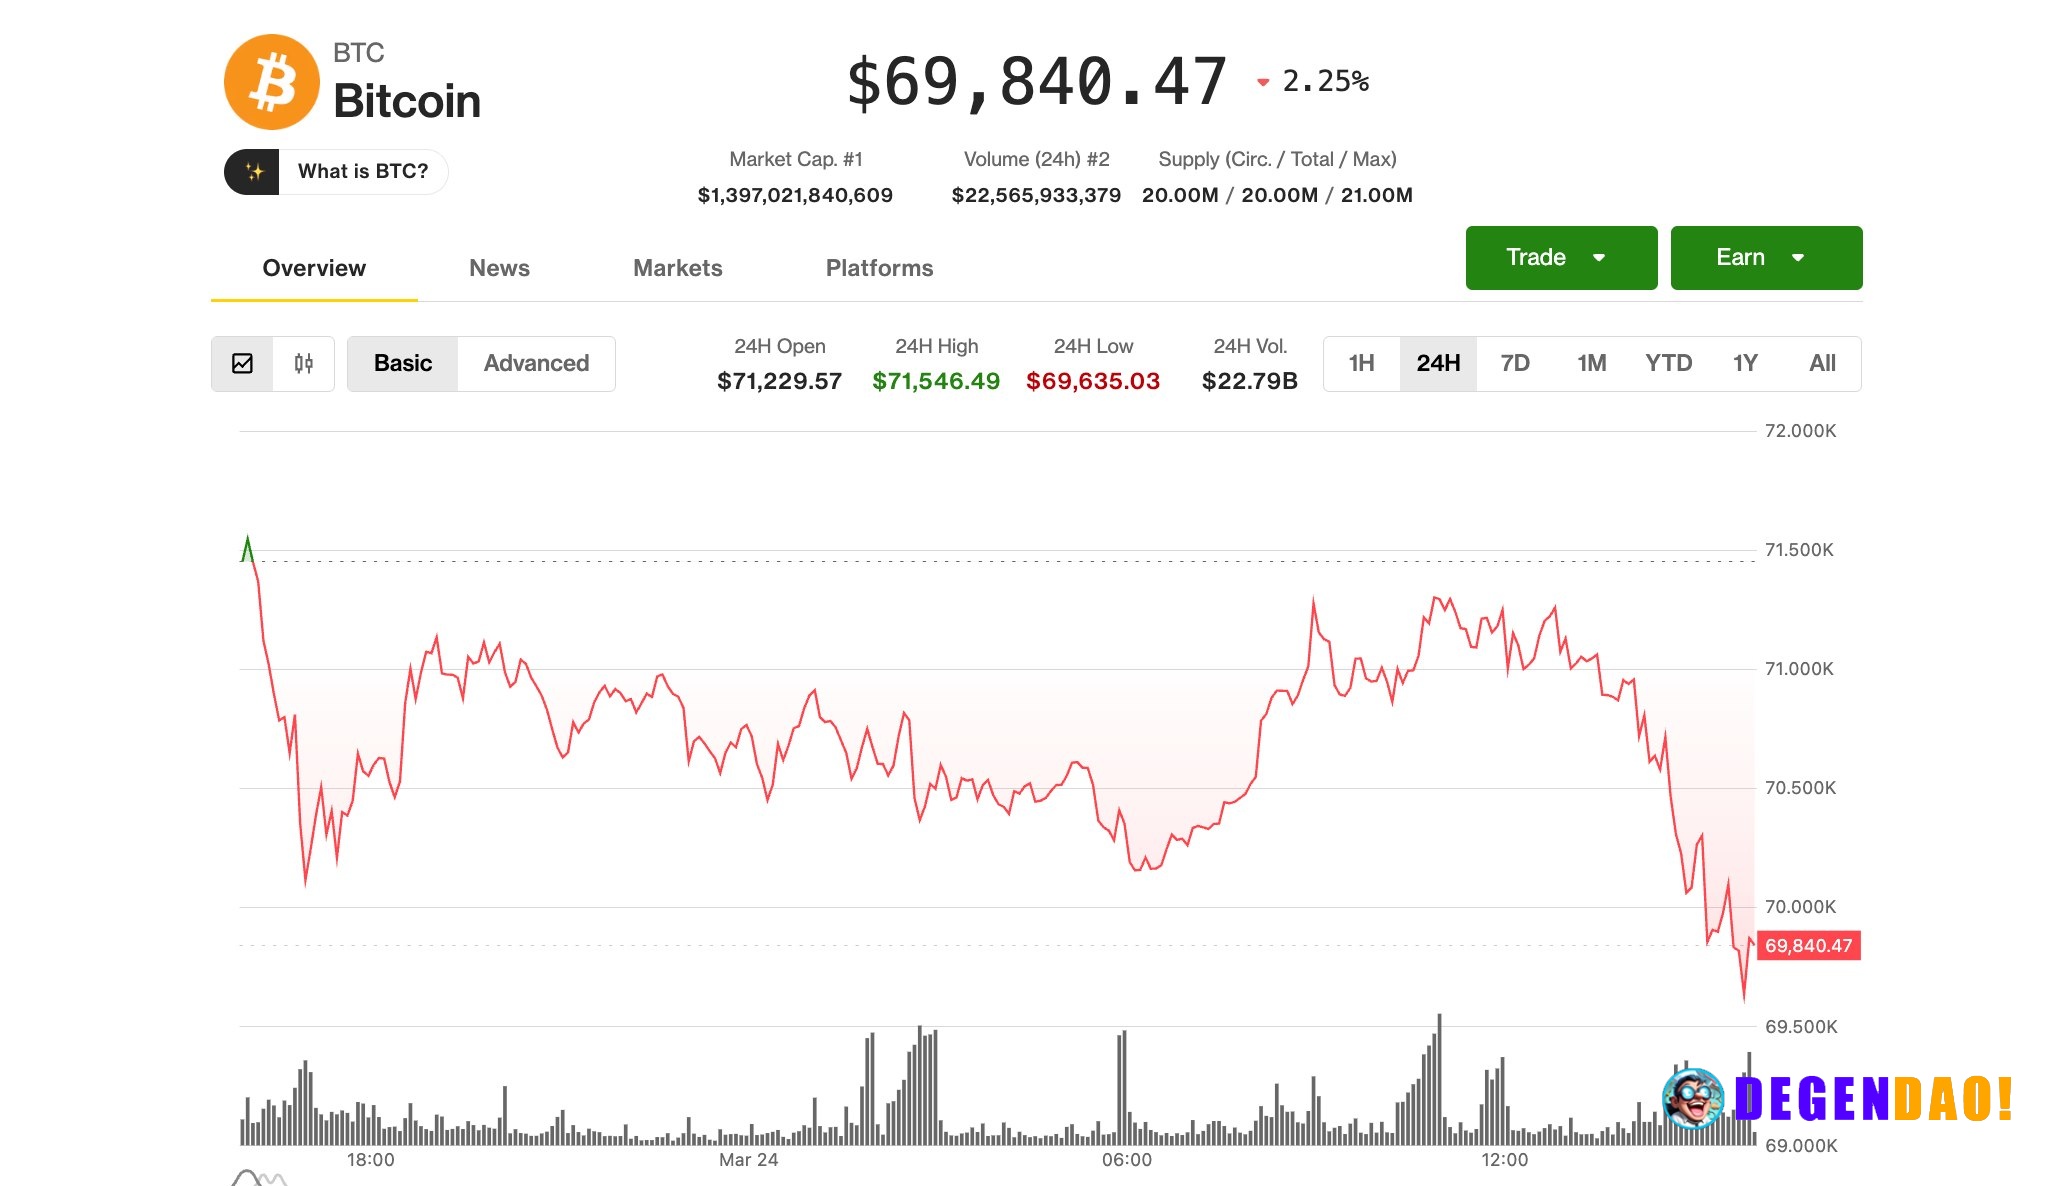Click the sparkles icon on What is BTC
The height and width of the screenshot is (1186, 2070).
tap(256, 171)
